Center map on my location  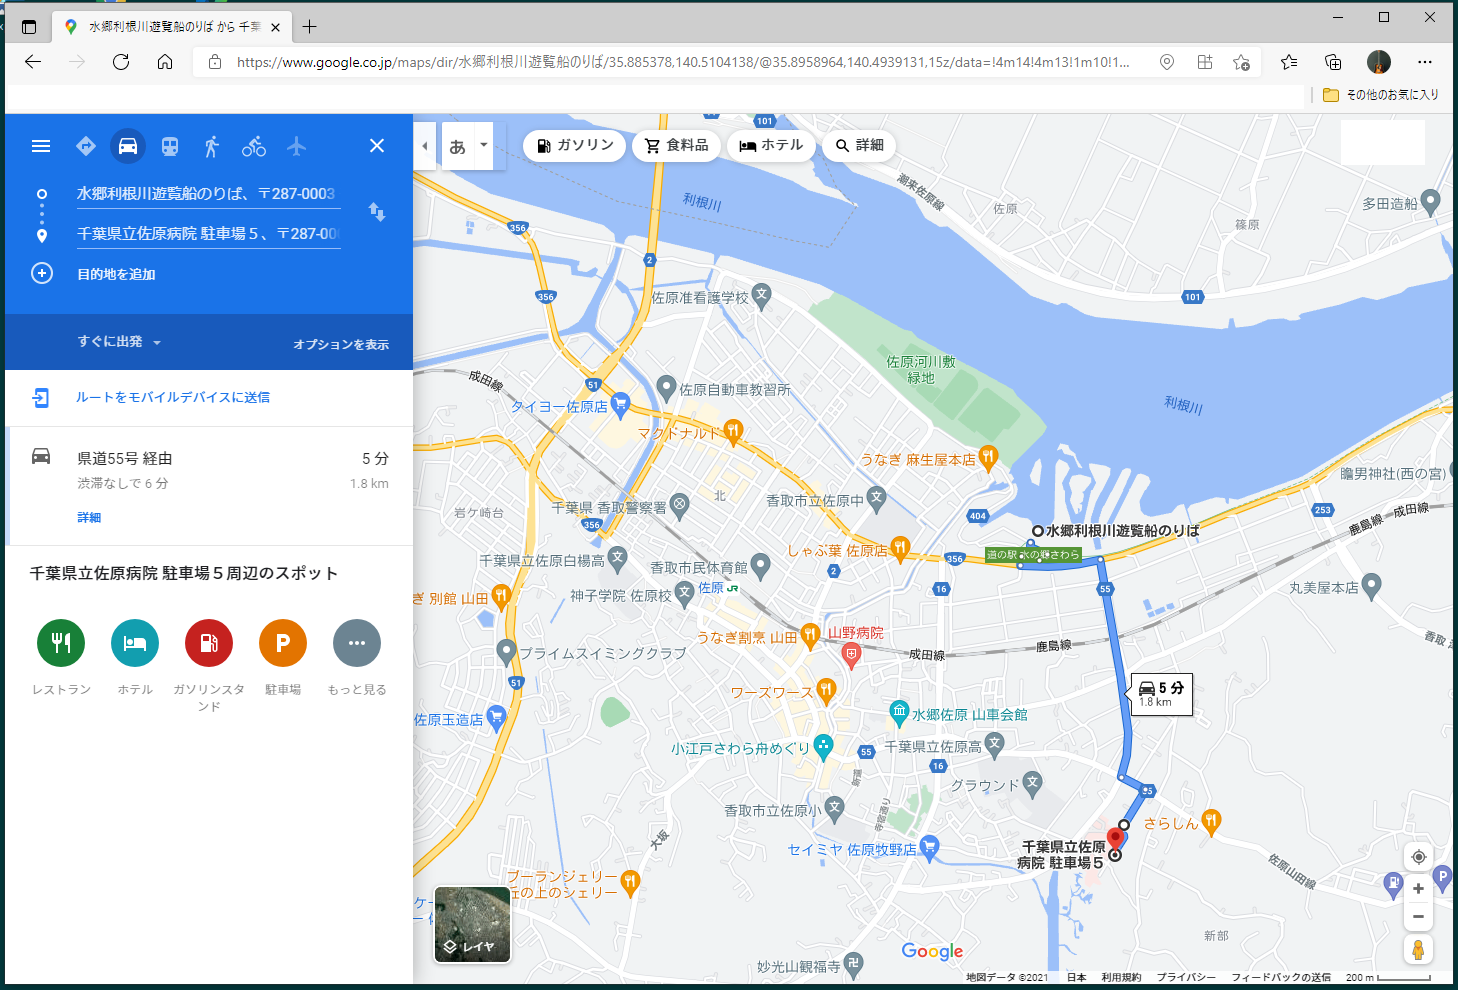pos(1418,857)
